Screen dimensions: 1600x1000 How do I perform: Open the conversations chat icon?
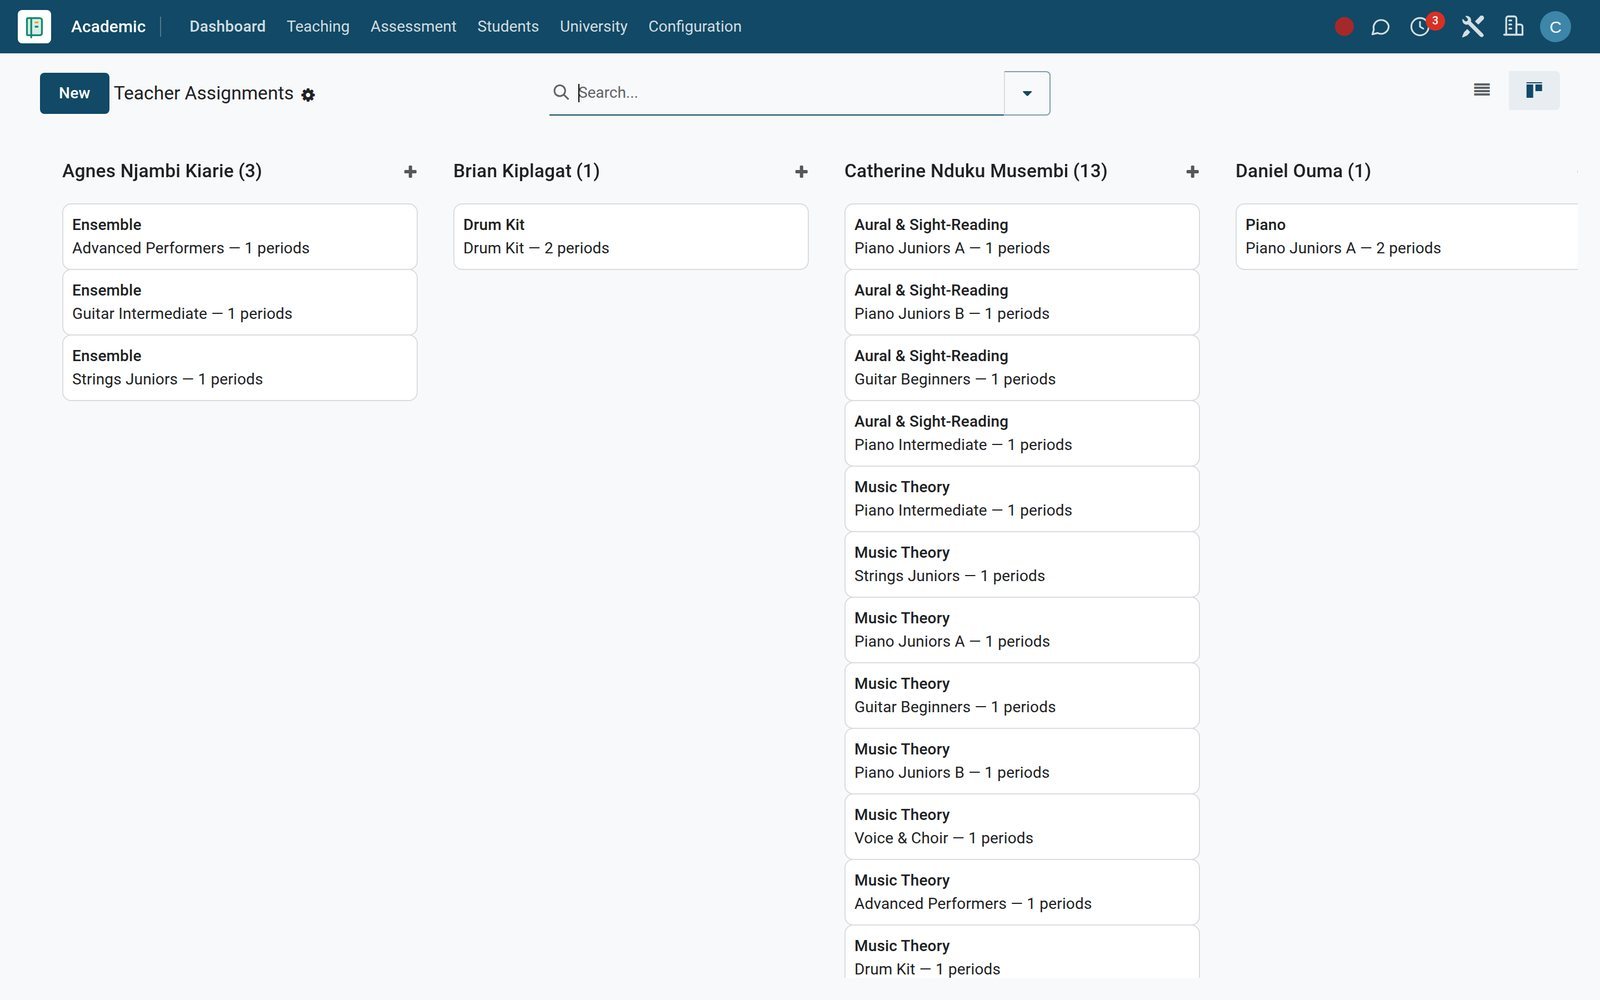coord(1380,27)
